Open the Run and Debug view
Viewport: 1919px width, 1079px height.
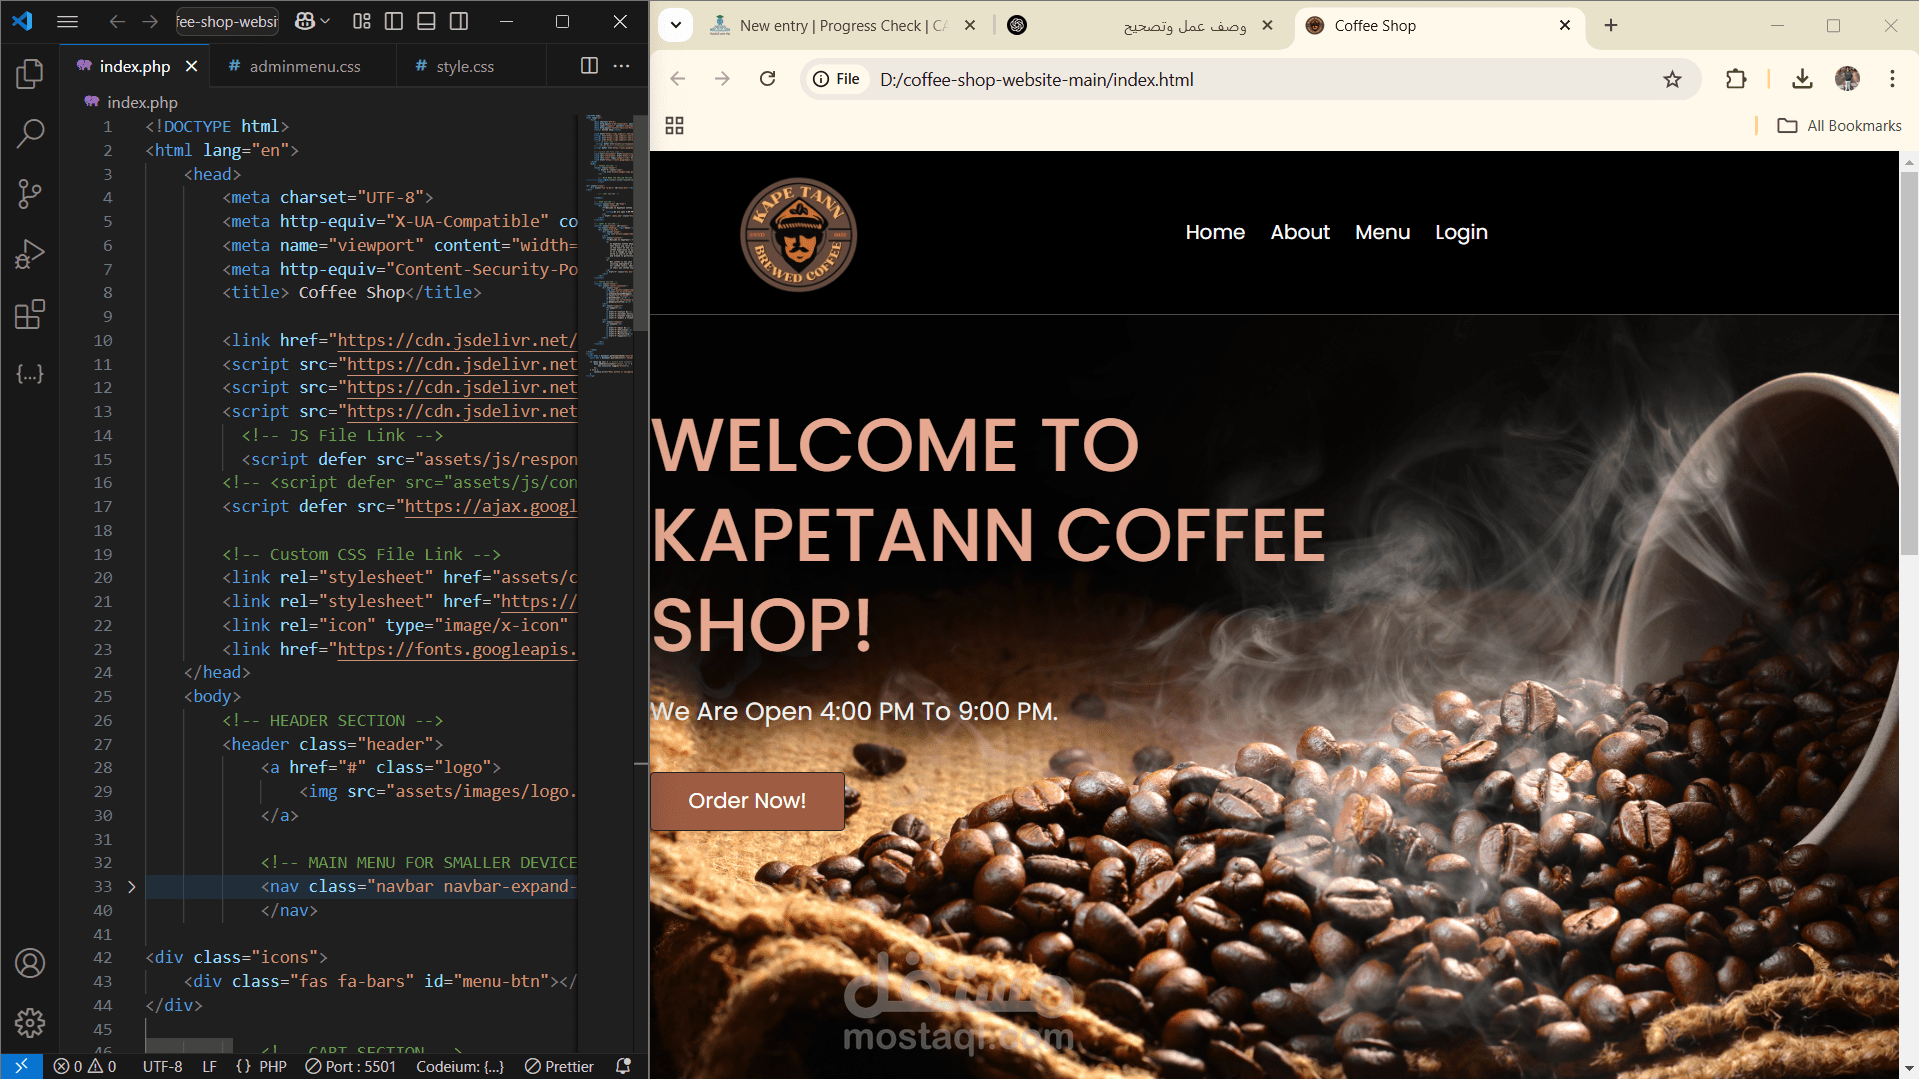point(30,254)
